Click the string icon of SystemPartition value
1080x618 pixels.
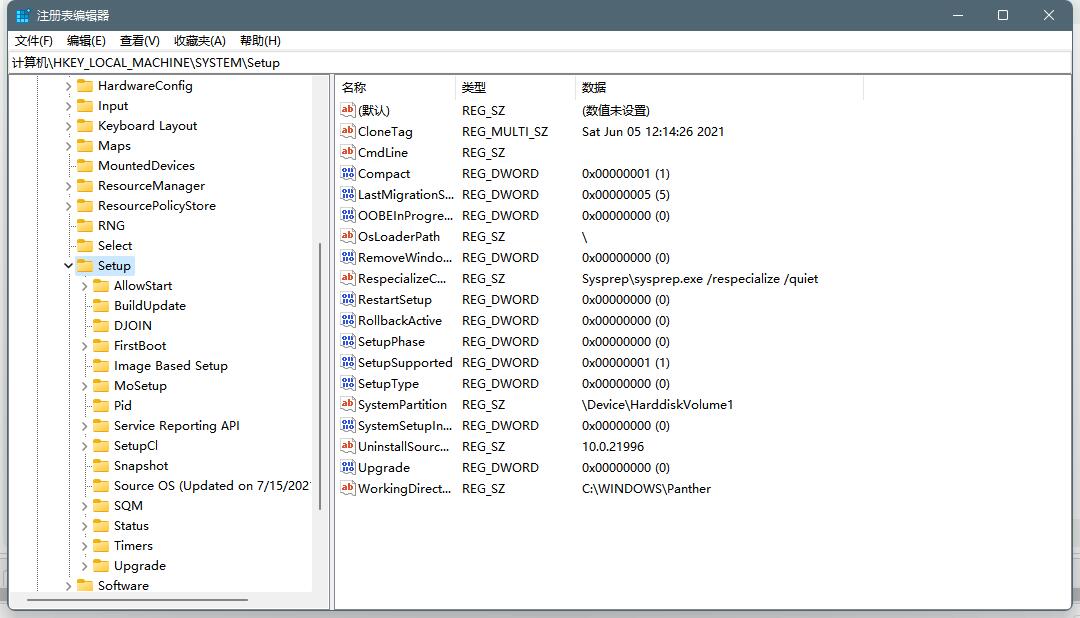click(348, 404)
